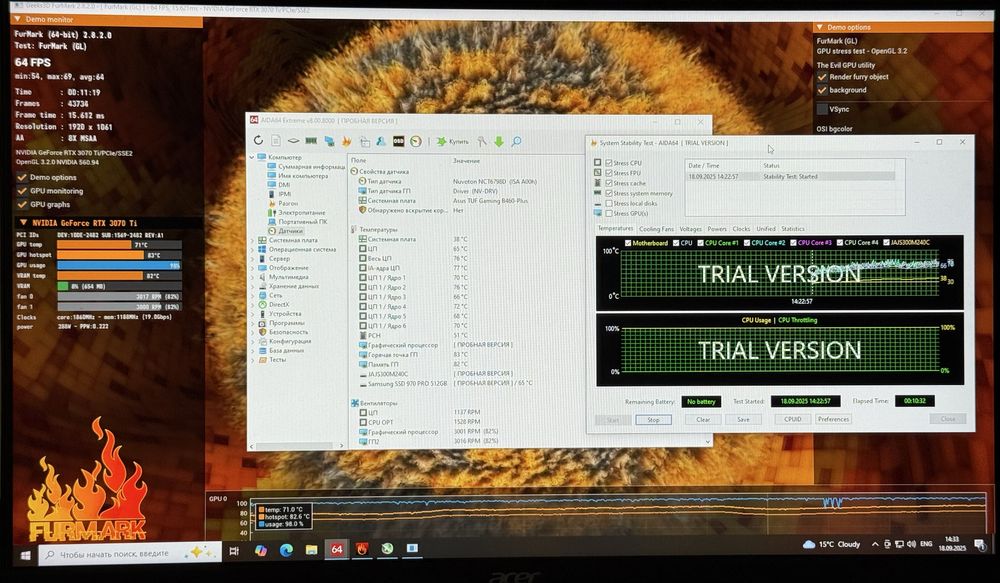Click the Task View taskbar icon
The width and height of the screenshot is (1000, 583).
pyautogui.click(x=234, y=550)
